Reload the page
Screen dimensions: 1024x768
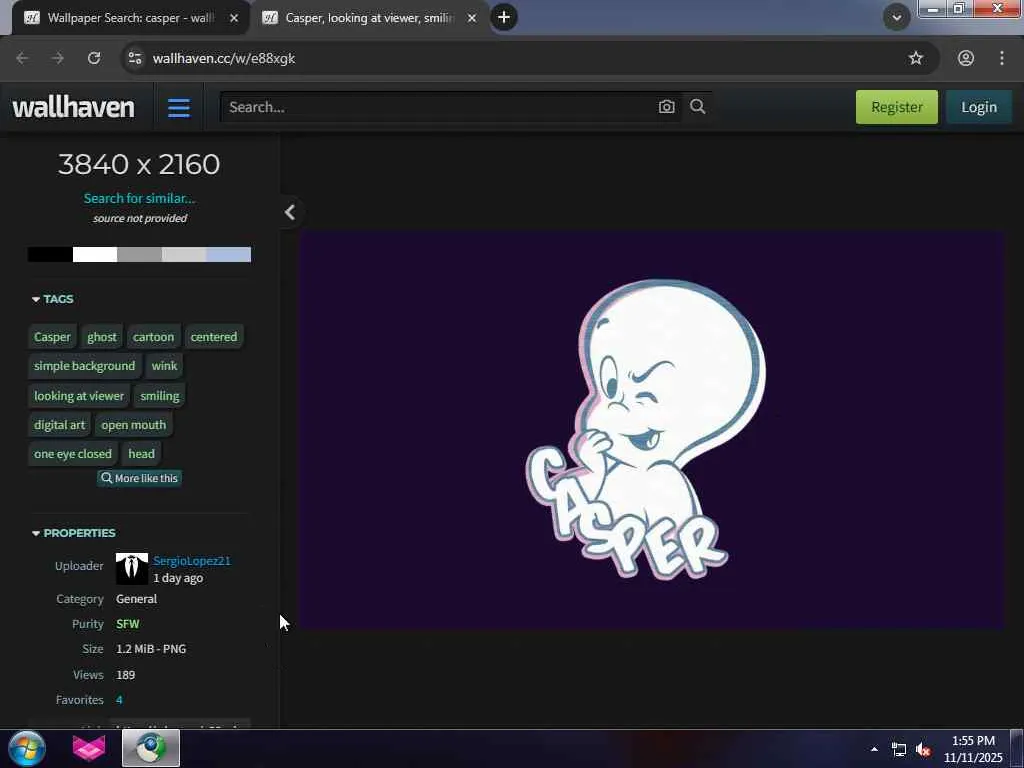point(94,58)
